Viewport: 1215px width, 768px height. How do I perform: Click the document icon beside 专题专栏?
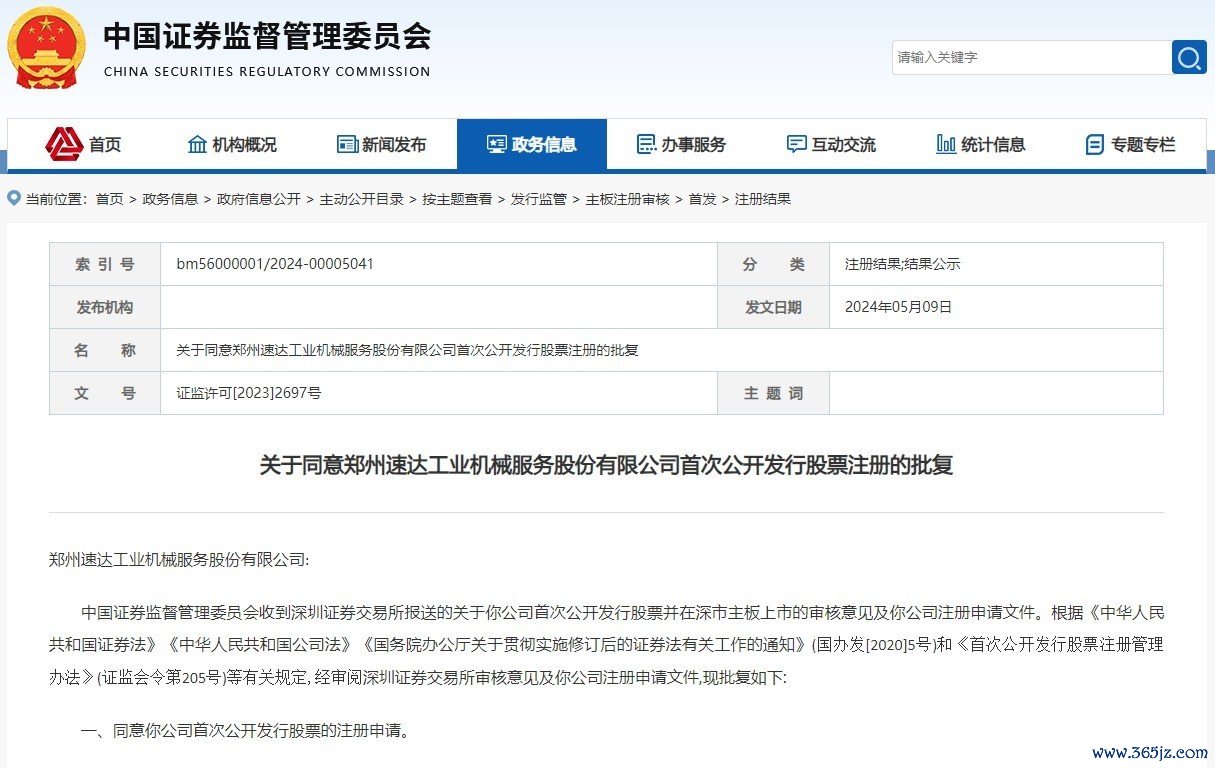(1095, 144)
